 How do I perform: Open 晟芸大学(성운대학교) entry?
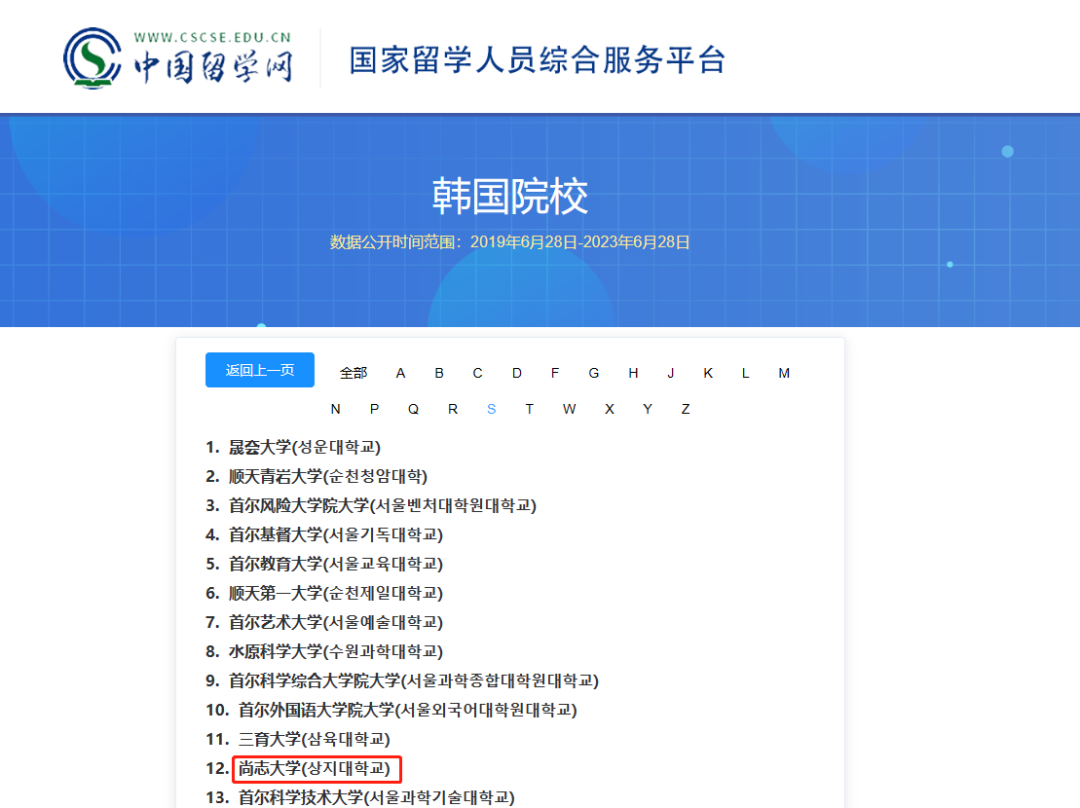tap(304, 447)
